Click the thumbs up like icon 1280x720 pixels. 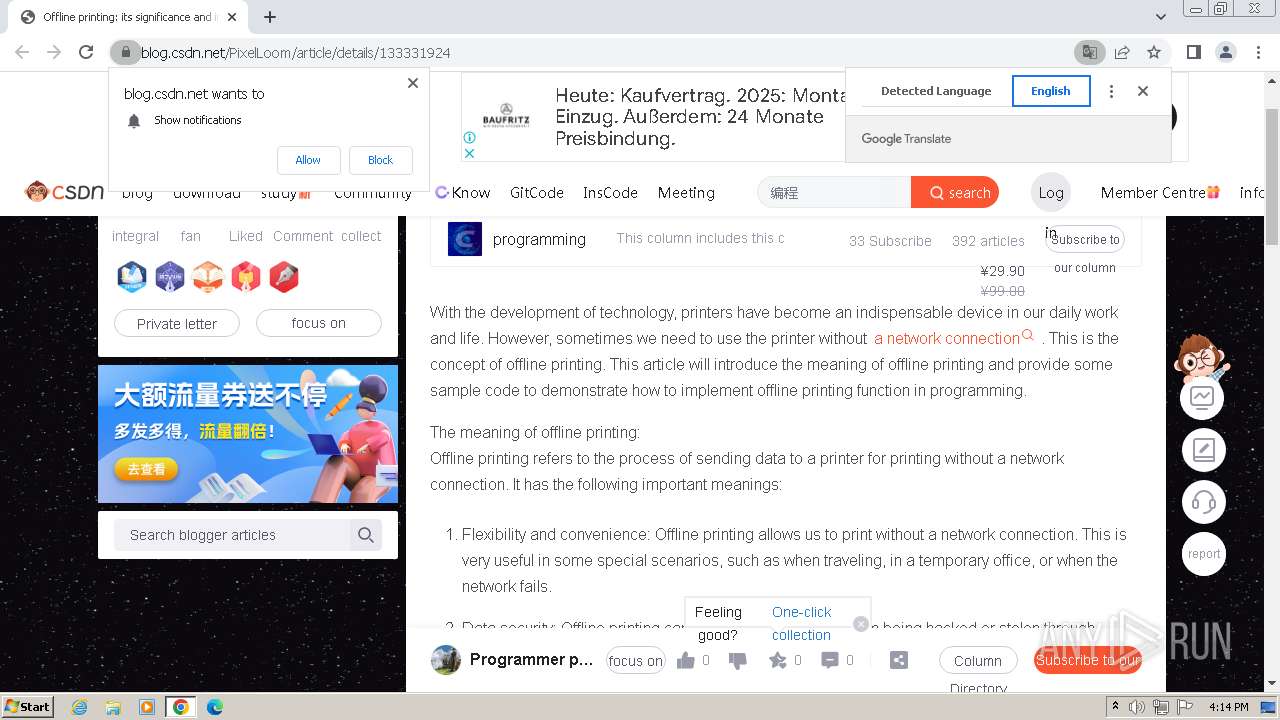tap(686, 660)
